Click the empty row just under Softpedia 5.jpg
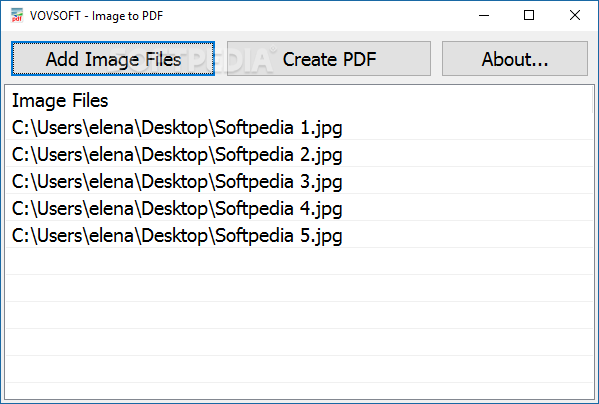This screenshot has width=599, height=404. coord(300,262)
